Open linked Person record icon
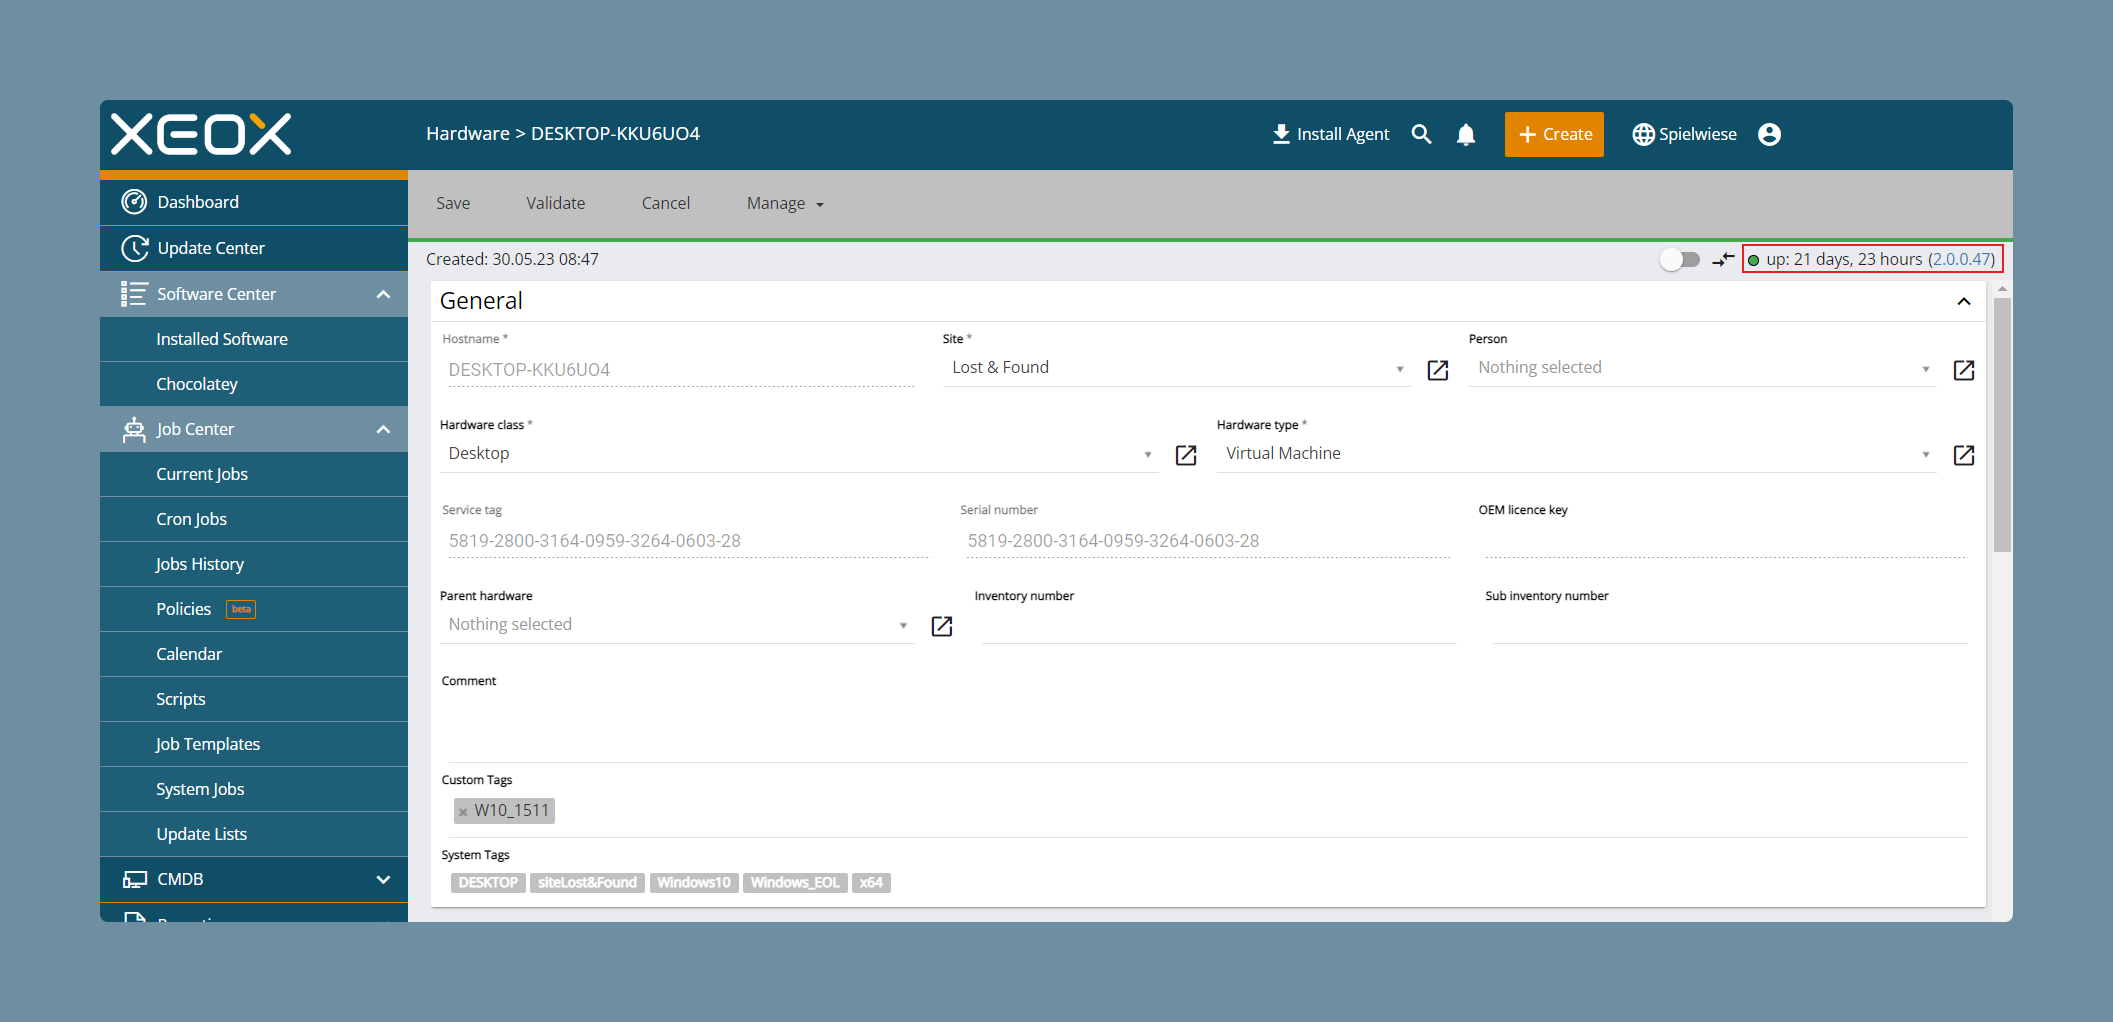The height and width of the screenshot is (1022, 2113). [x=1964, y=370]
